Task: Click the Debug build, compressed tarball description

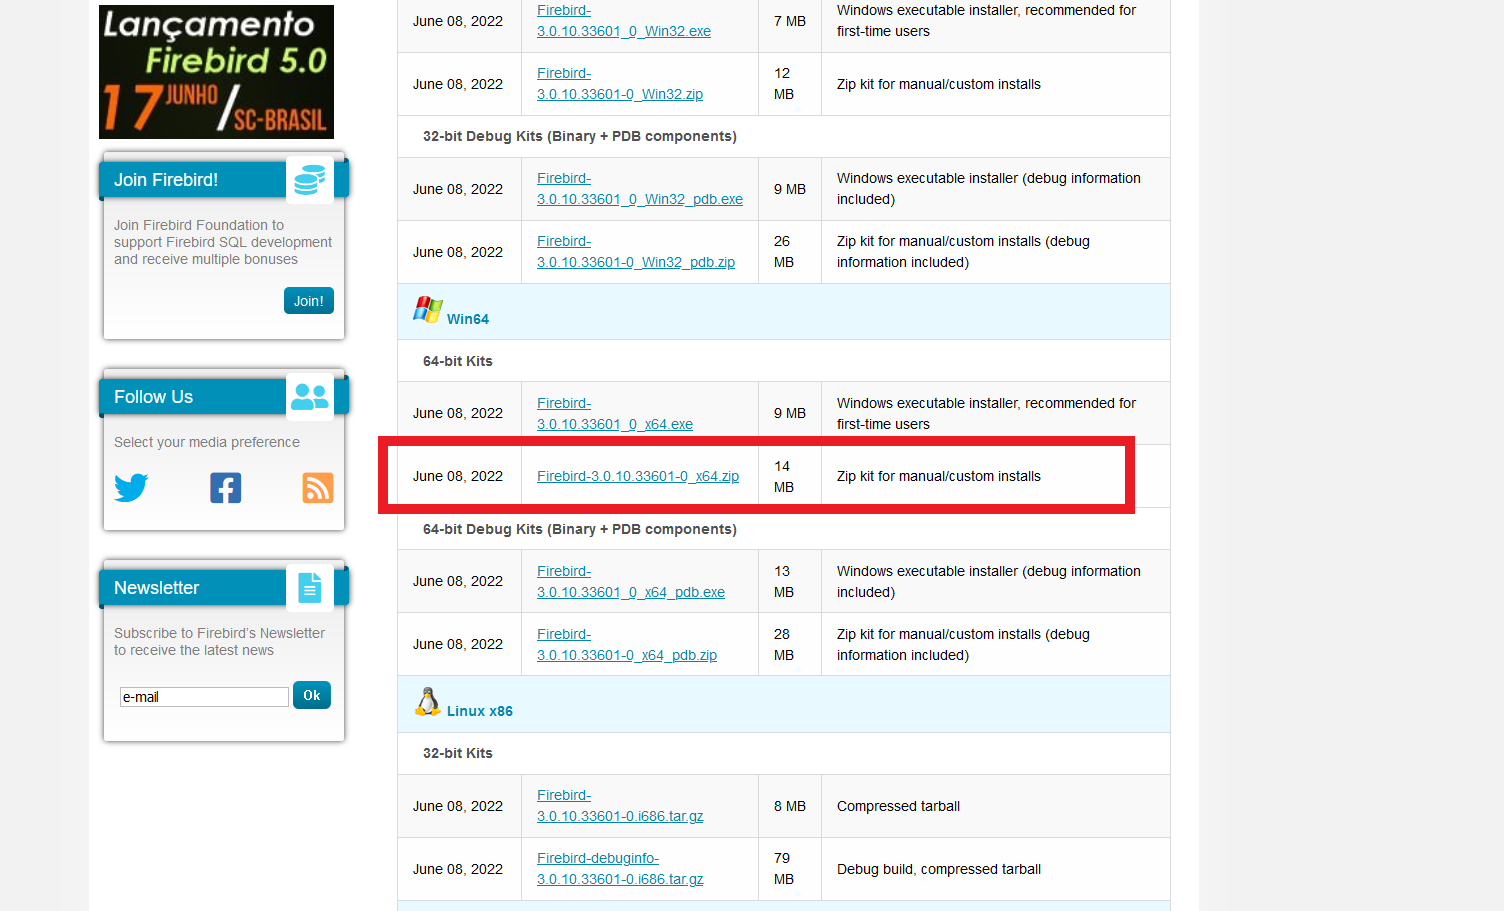Action: 939,869
